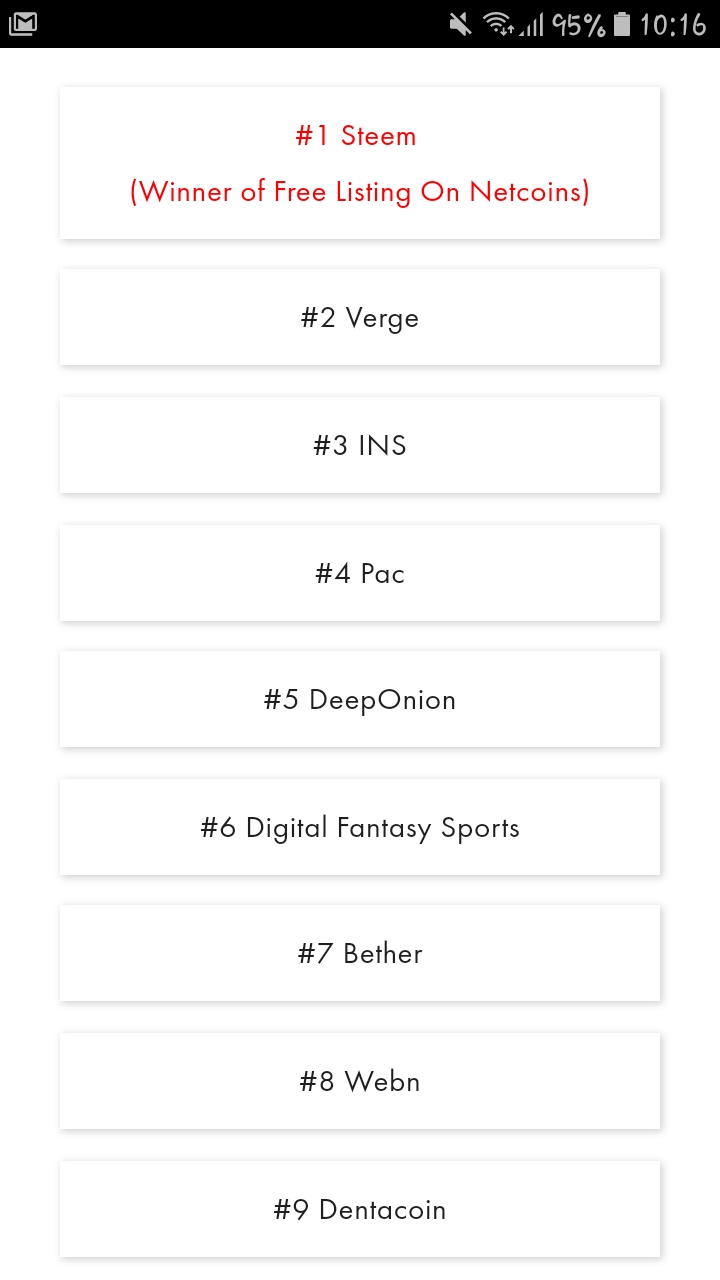The image size is (720, 1280).
Task: Select the #1 Steem winner card
Action: 360,163
